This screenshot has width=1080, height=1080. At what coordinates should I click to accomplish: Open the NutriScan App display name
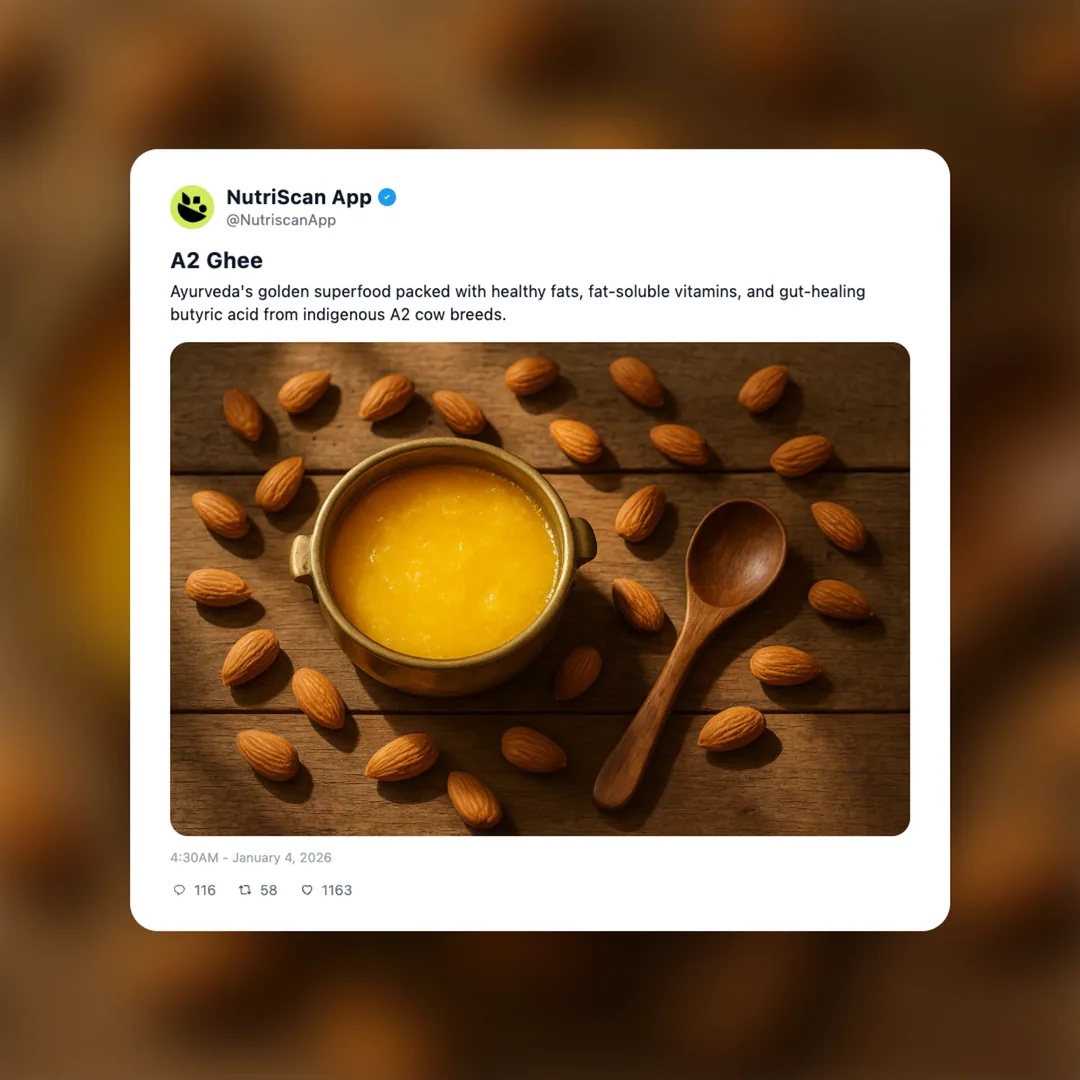299,197
